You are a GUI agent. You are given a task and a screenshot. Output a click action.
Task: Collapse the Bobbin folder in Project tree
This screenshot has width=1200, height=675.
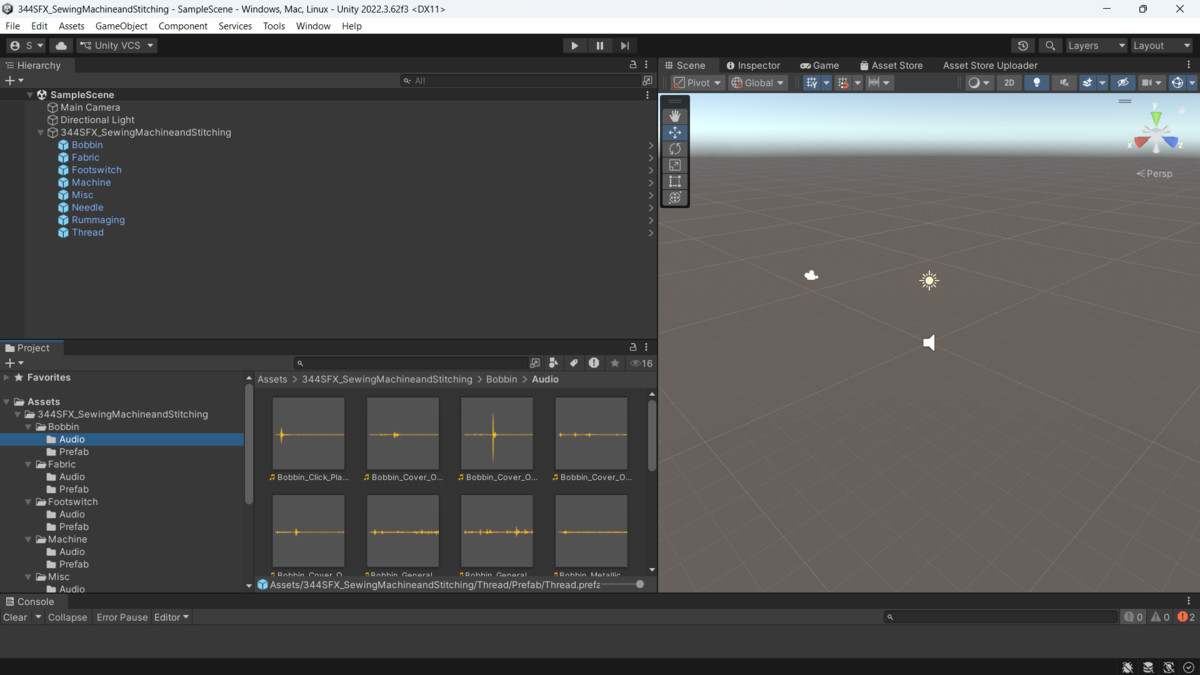coord(28,427)
